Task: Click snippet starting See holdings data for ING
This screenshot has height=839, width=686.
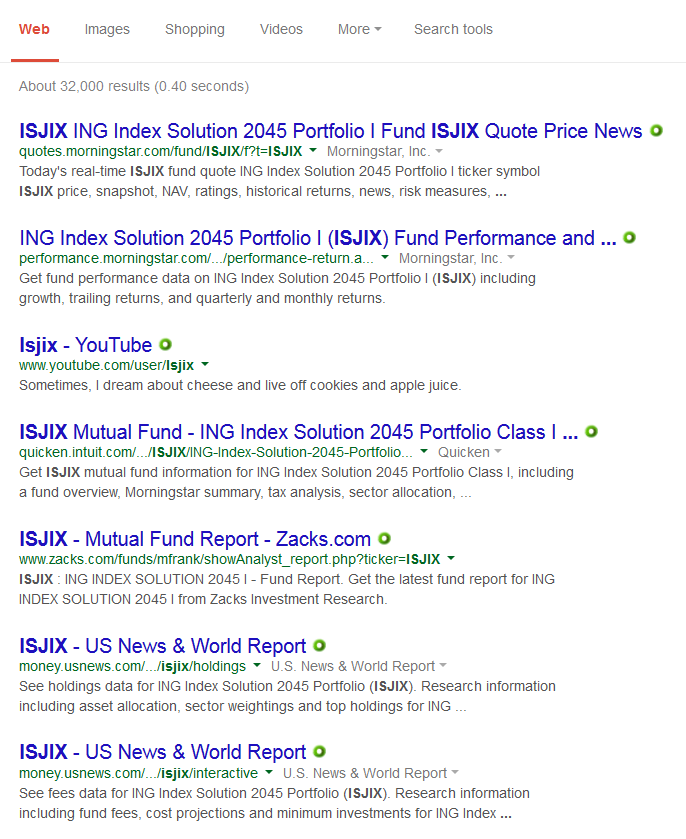Action: click(287, 696)
